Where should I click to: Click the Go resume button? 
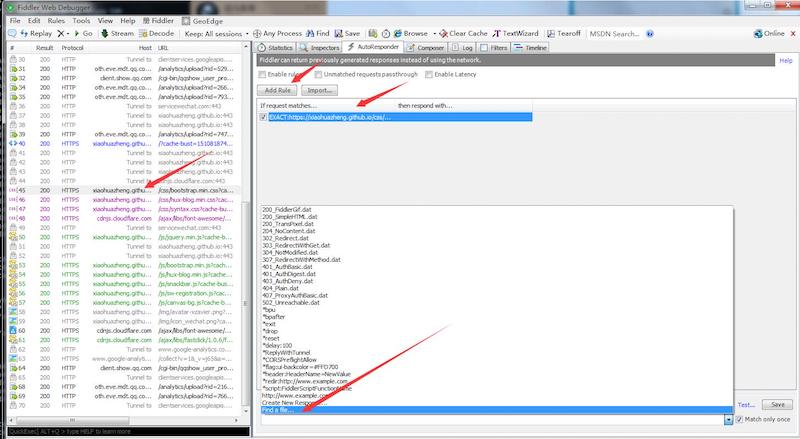(84, 33)
